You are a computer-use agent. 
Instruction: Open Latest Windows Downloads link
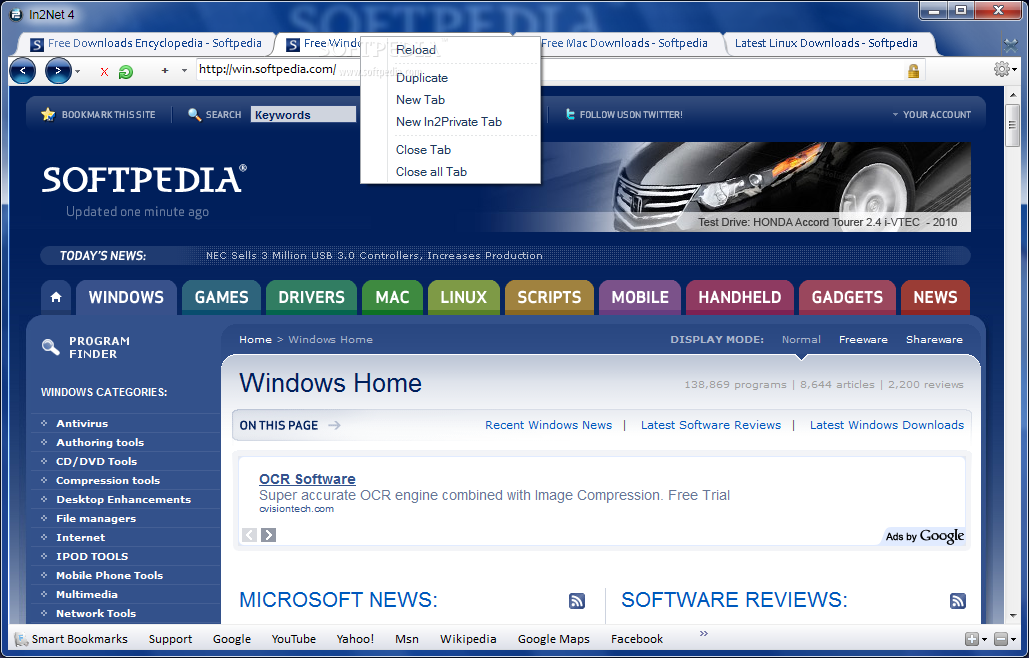point(887,425)
